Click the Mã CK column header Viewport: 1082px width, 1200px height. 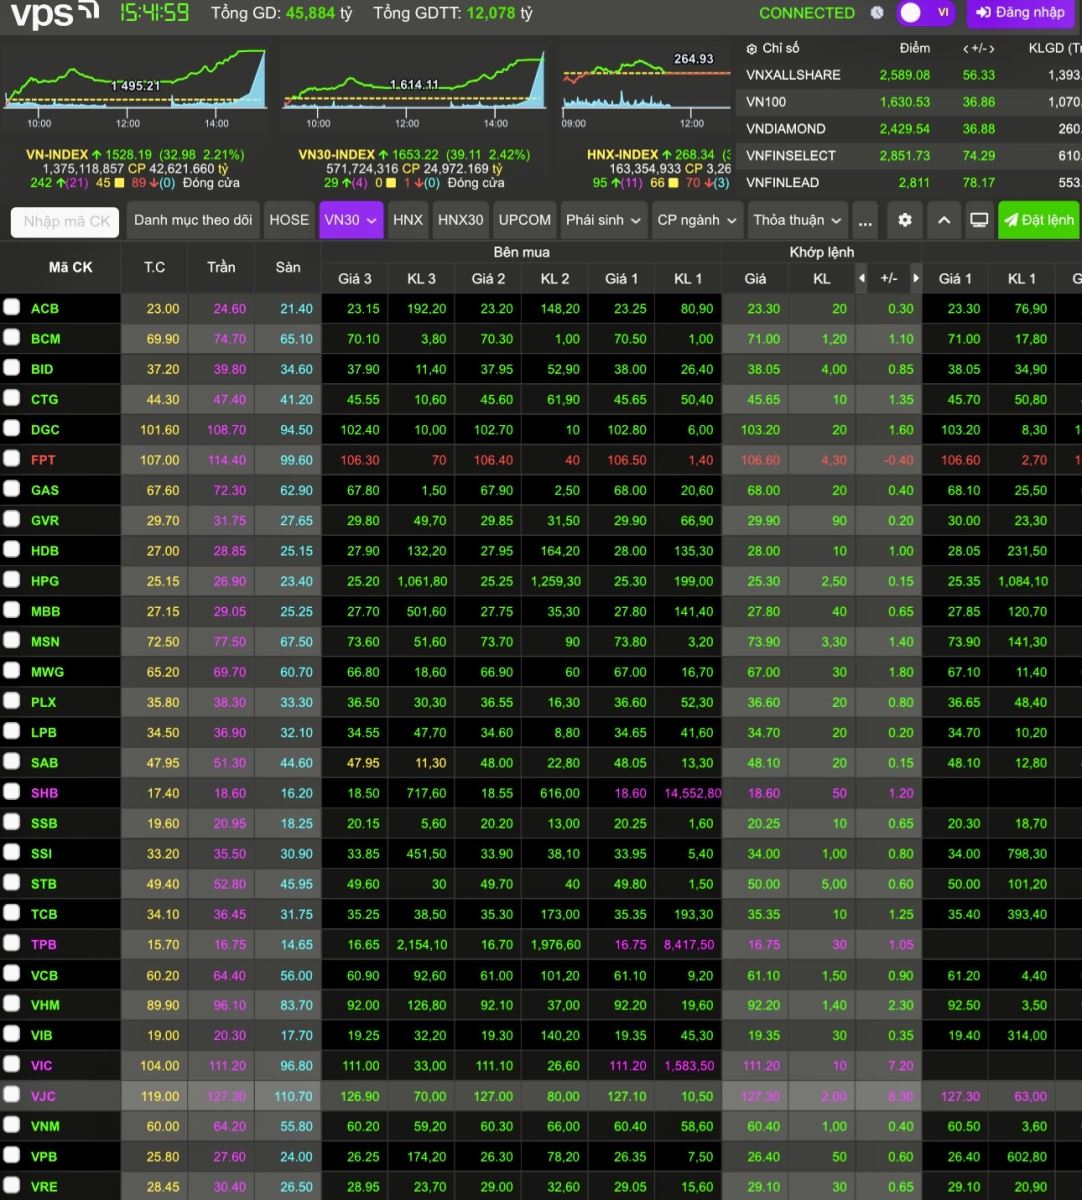pyautogui.click(x=71, y=267)
